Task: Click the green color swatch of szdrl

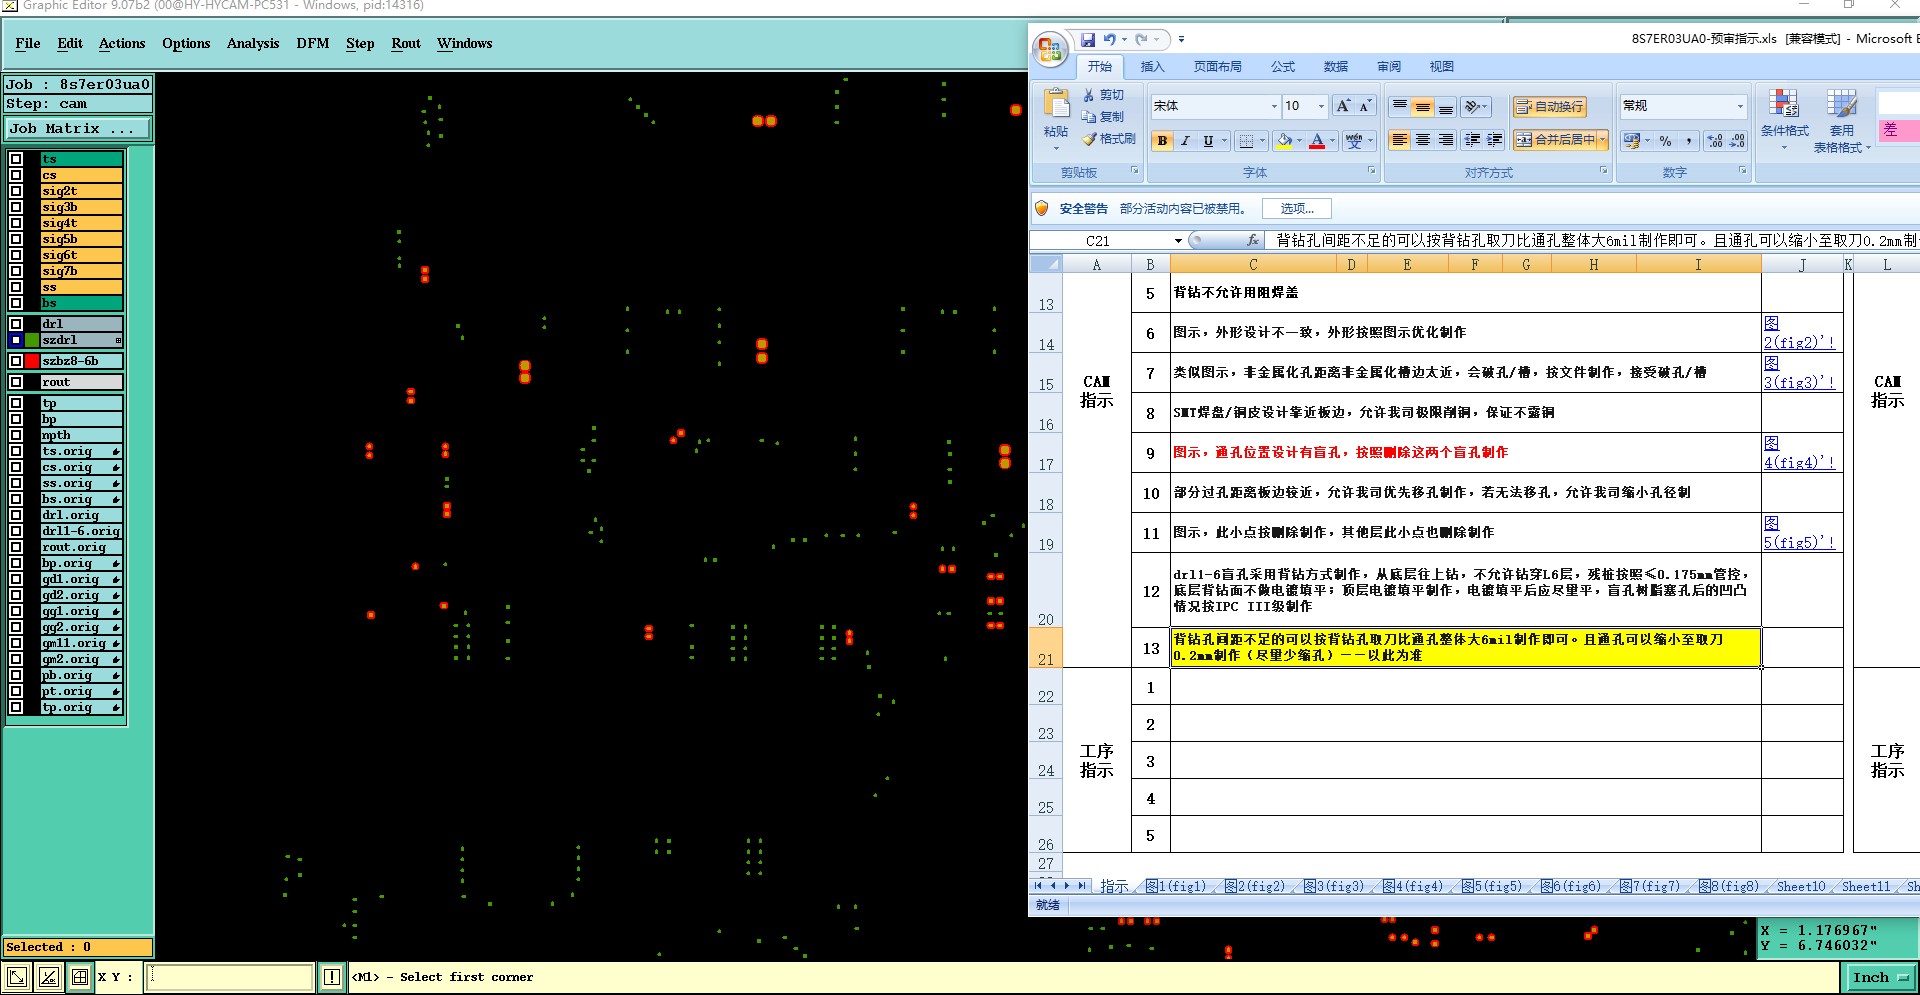Action: coord(32,340)
